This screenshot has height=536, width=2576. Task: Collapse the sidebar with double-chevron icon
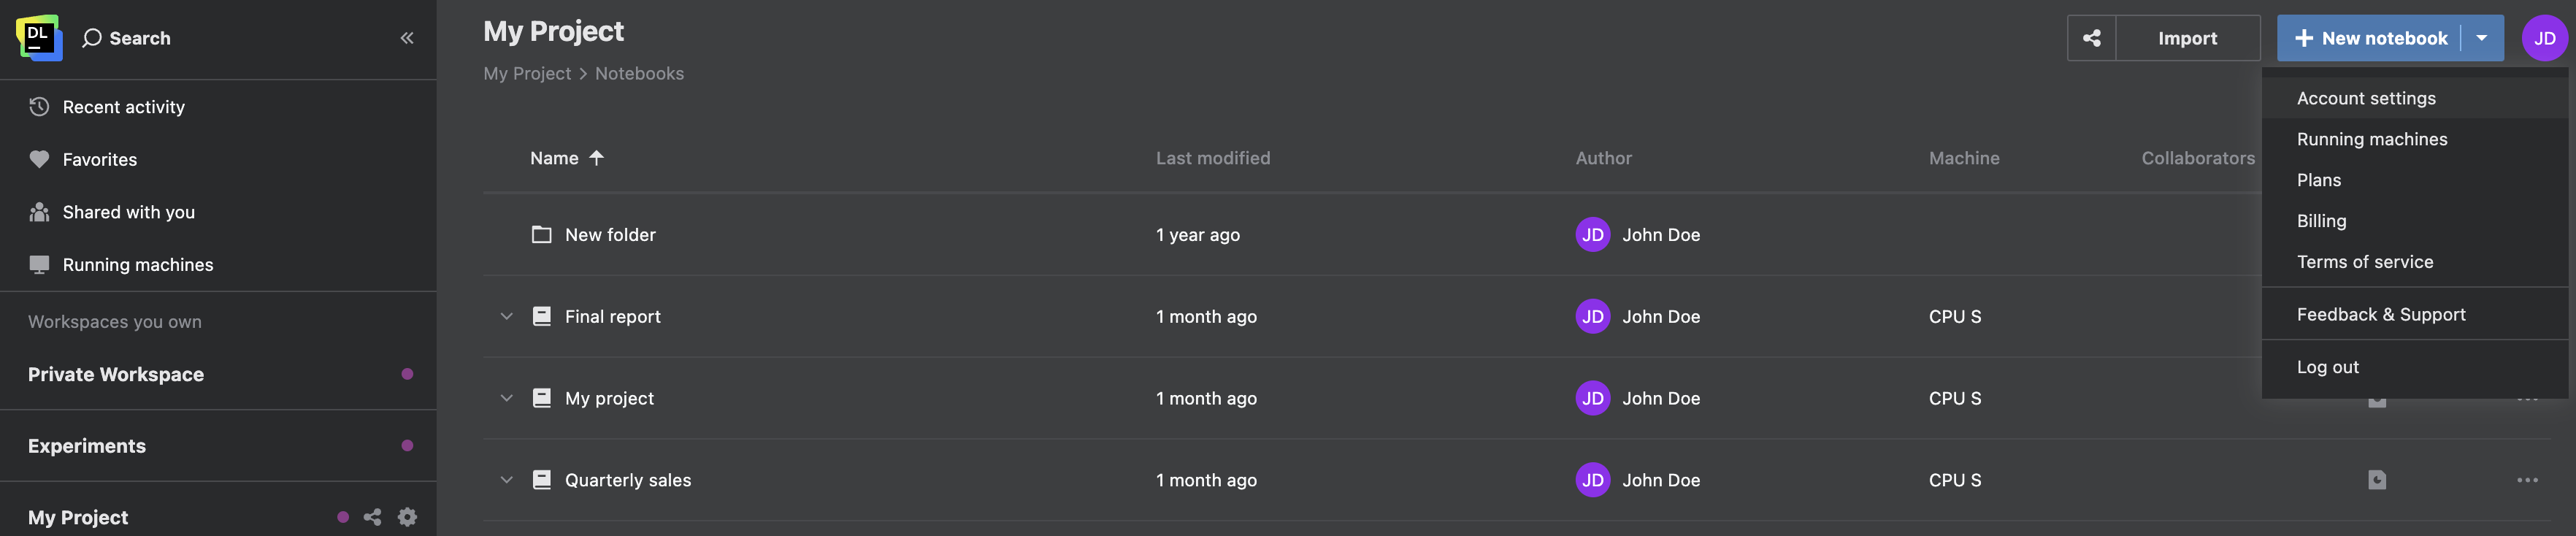pyautogui.click(x=407, y=38)
